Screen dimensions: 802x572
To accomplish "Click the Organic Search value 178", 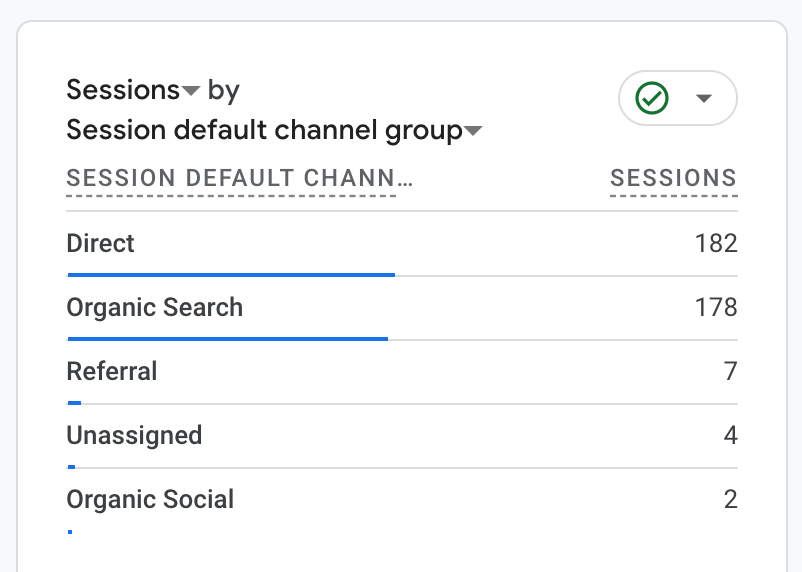I will coord(716,307).
